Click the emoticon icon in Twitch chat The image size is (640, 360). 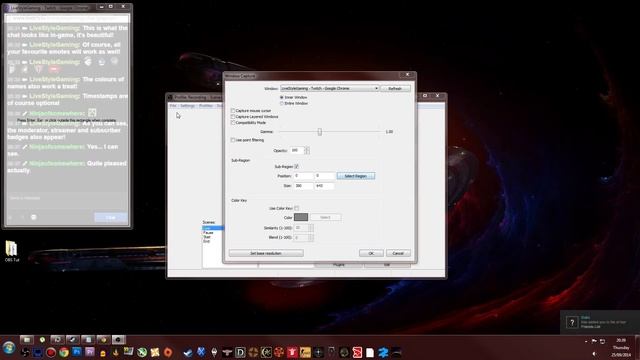(34, 217)
